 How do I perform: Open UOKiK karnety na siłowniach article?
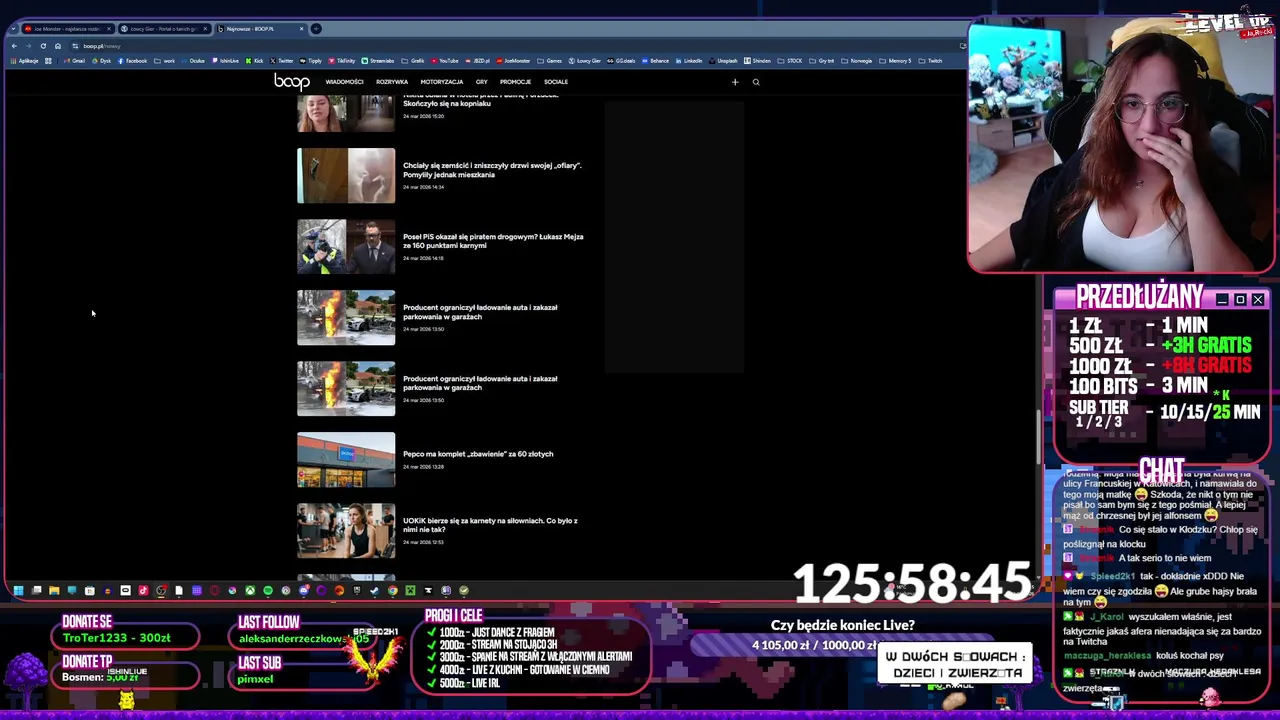(490, 525)
